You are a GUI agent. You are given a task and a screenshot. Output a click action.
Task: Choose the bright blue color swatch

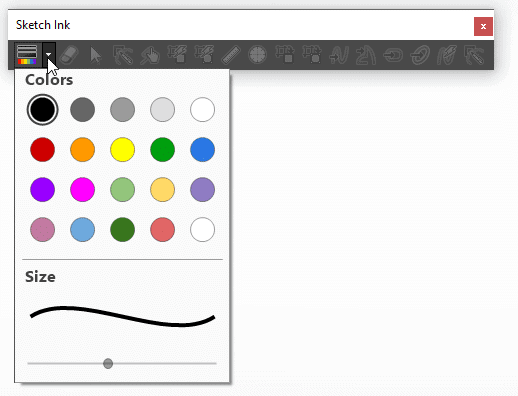point(202,150)
